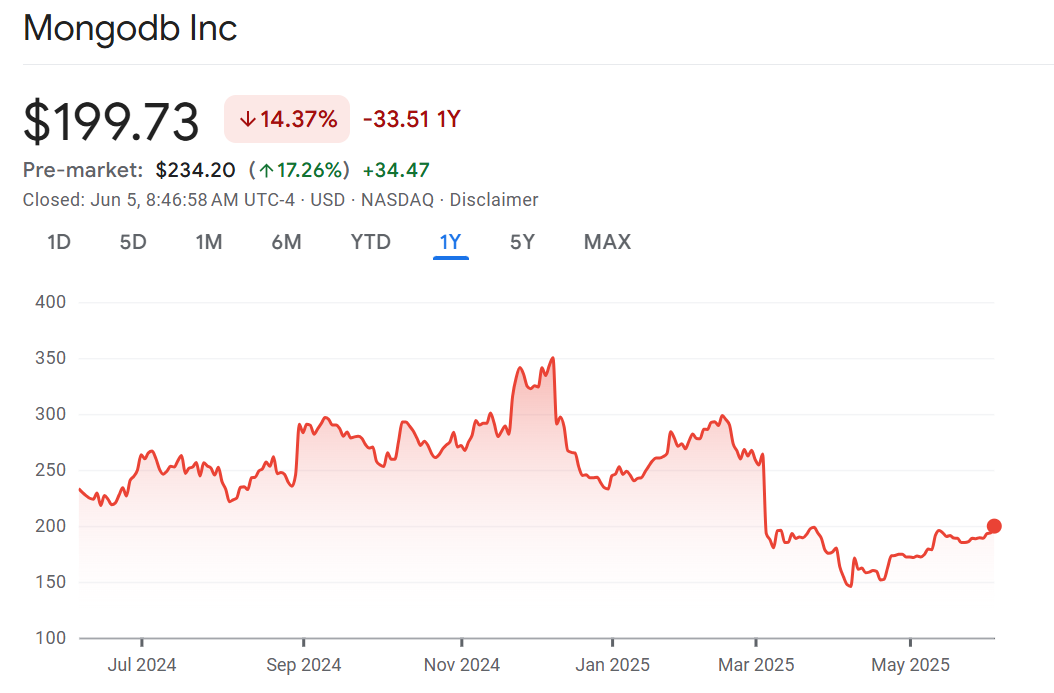Image resolution: width=1054 pixels, height=693 pixels.
Task: Click the $234.20 pre-market price
Action: point(195,170)
